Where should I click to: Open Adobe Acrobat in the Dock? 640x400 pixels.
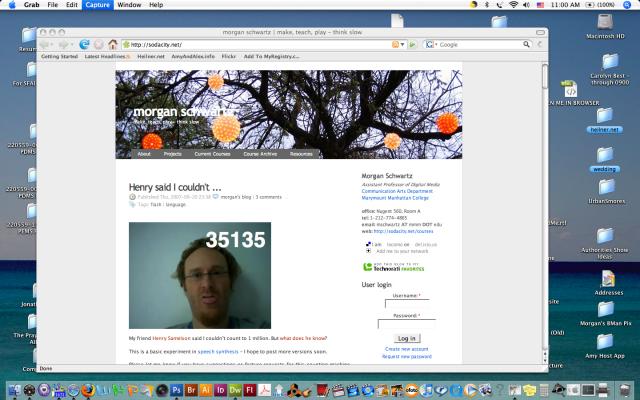(x=264, y=390)
